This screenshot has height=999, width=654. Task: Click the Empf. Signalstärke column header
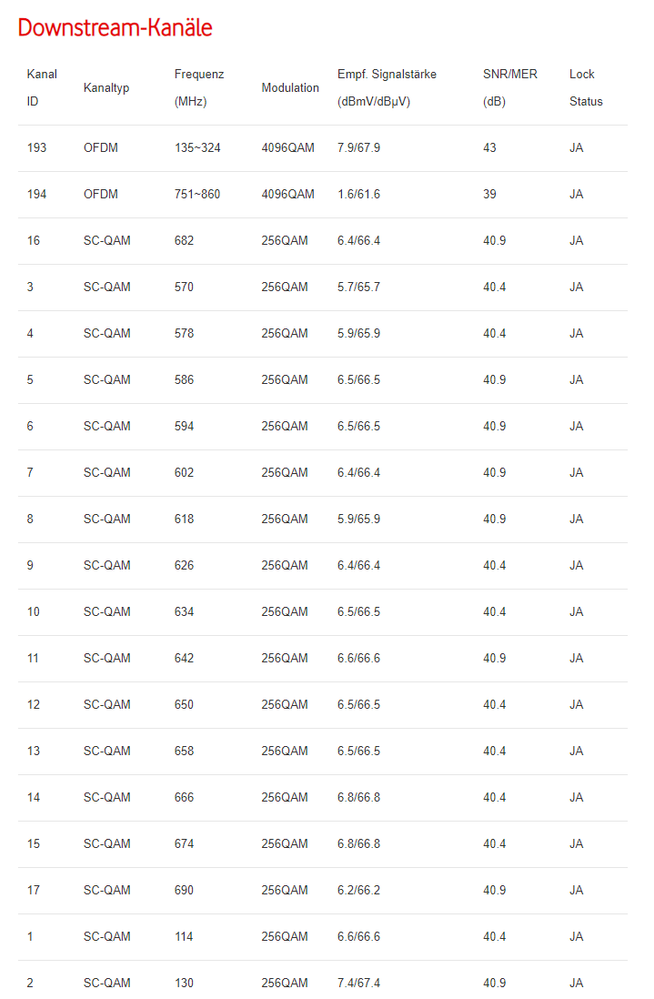(386, 88)
